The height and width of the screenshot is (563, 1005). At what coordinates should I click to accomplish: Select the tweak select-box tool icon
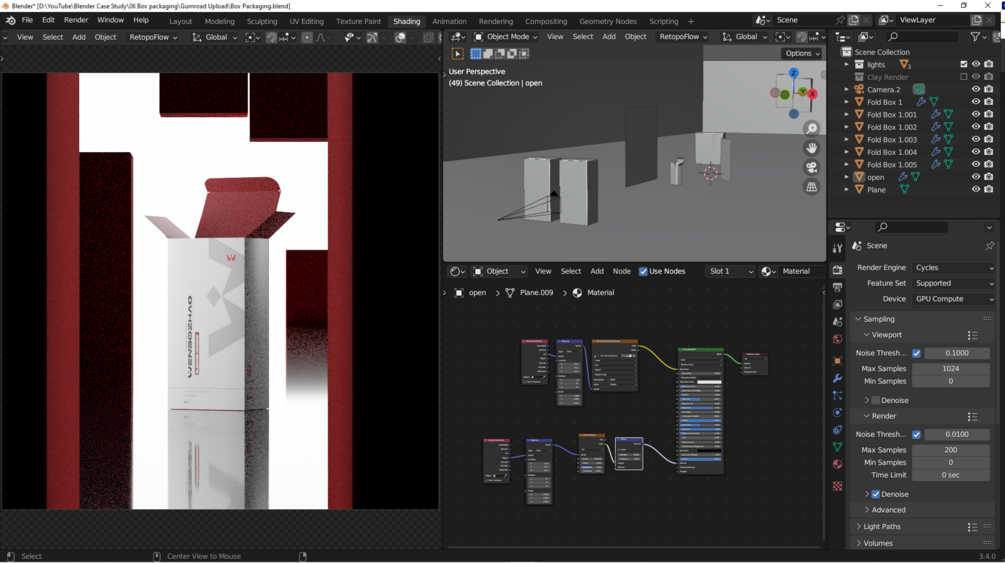click(x=458, y=54)
